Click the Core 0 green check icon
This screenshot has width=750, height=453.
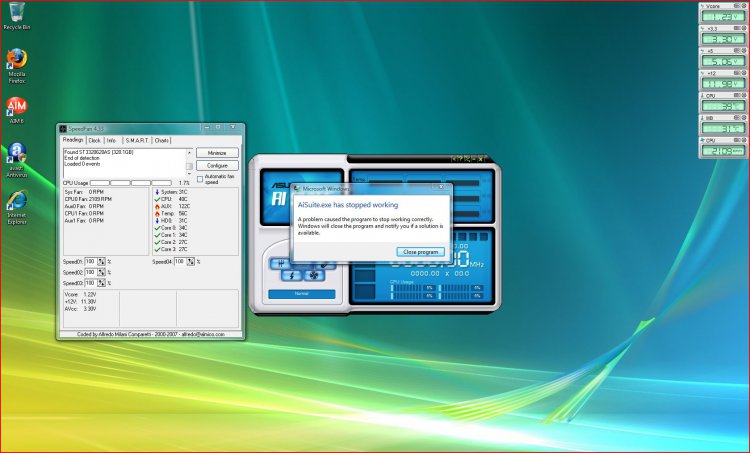157,228
